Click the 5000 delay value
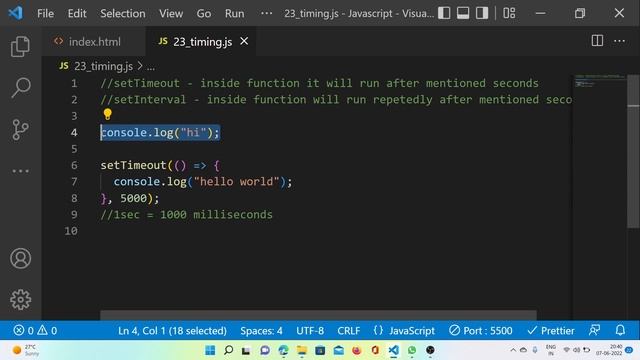 coord(133,198)
